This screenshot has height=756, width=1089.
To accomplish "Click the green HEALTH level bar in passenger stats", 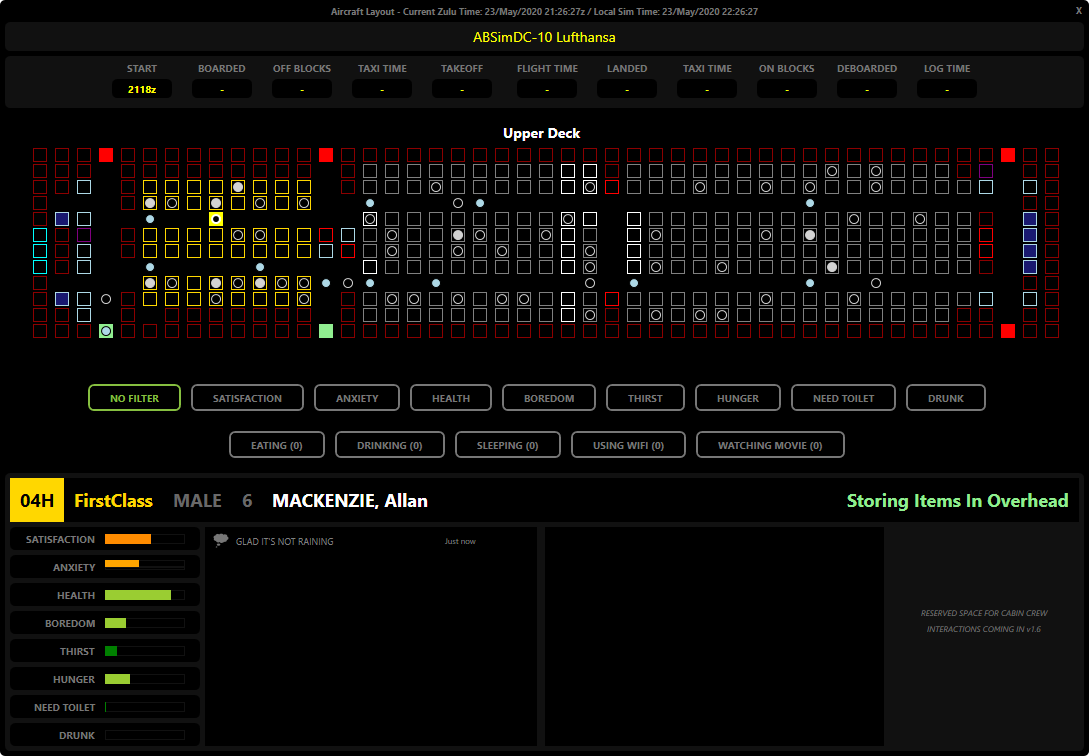I will 144,595.
